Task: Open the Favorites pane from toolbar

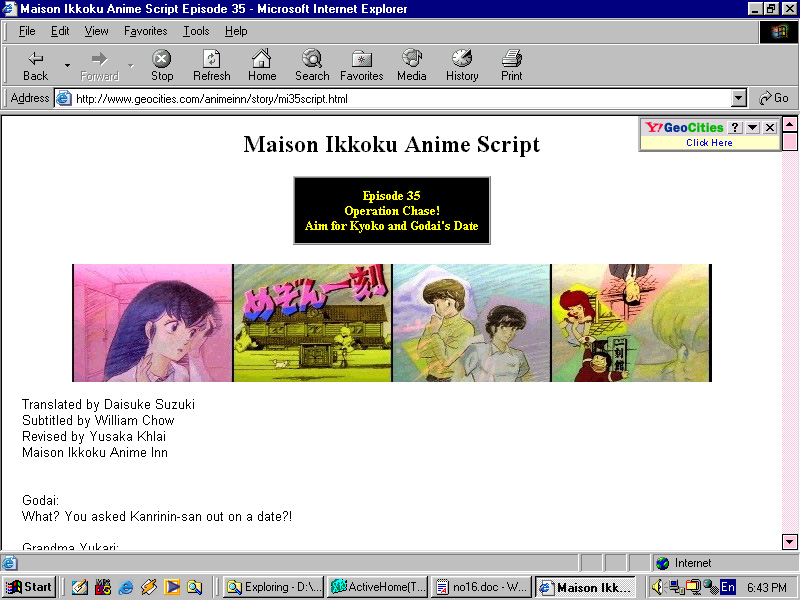Action: (x=362, y=66)
